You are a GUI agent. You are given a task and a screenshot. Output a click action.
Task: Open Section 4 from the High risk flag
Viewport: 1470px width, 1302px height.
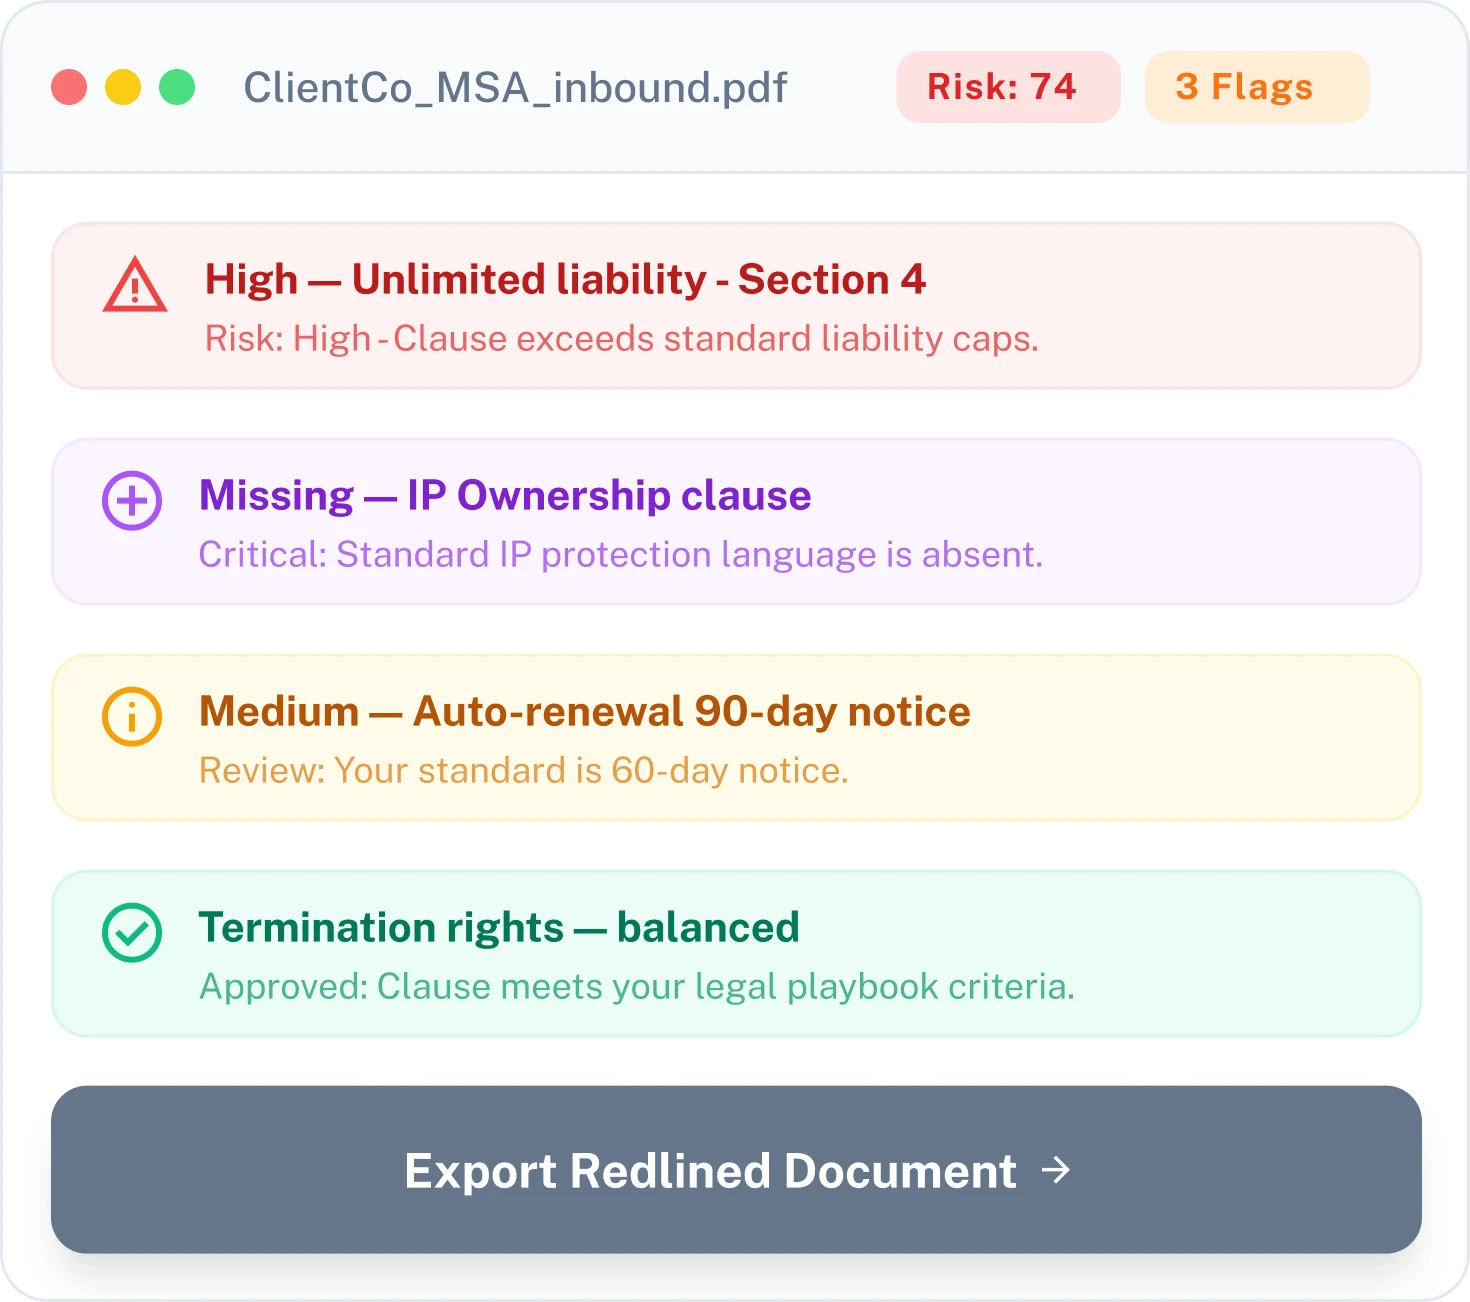(565, 279)
